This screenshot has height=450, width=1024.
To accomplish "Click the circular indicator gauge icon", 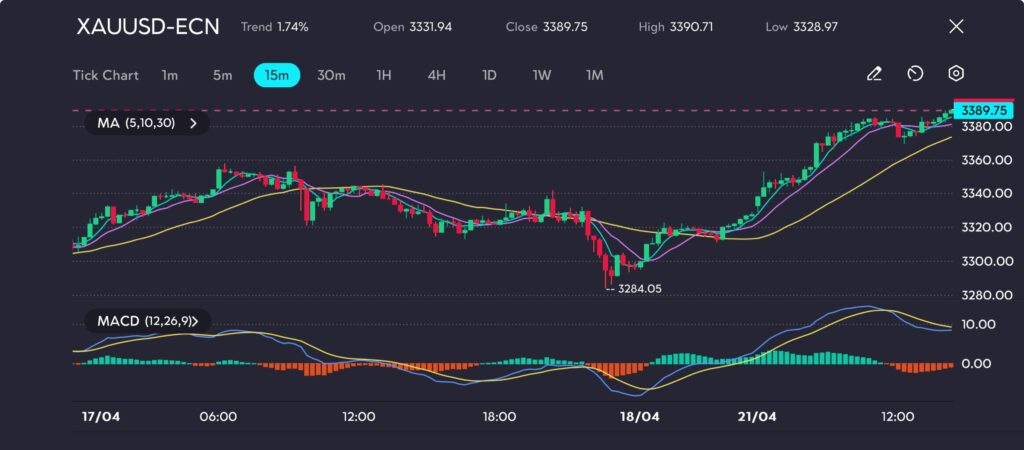I will 915,74.
